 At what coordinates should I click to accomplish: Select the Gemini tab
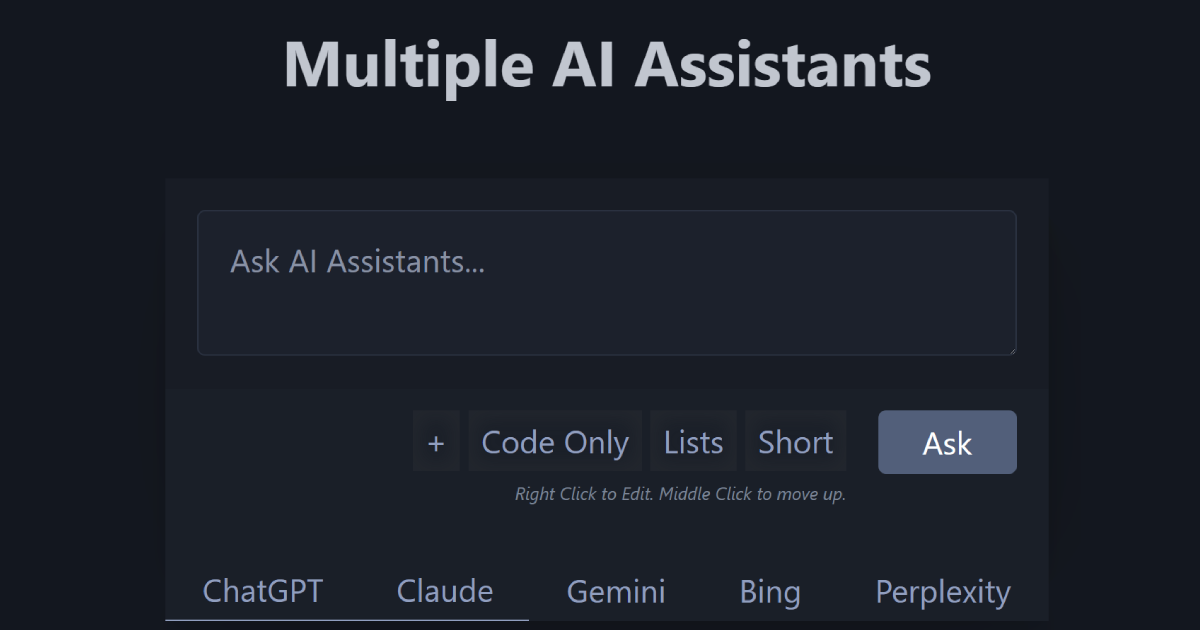(x=616, y=591)
